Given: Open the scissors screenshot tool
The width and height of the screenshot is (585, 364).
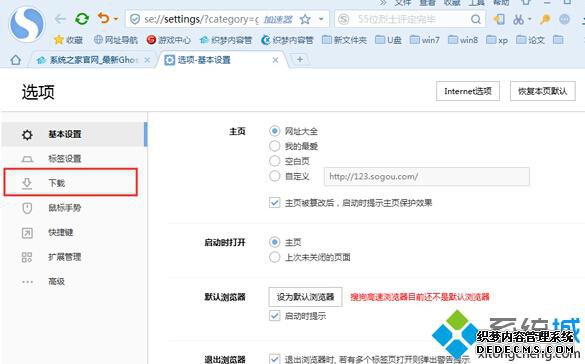Looking at the screenshot, I should (518, 19).
